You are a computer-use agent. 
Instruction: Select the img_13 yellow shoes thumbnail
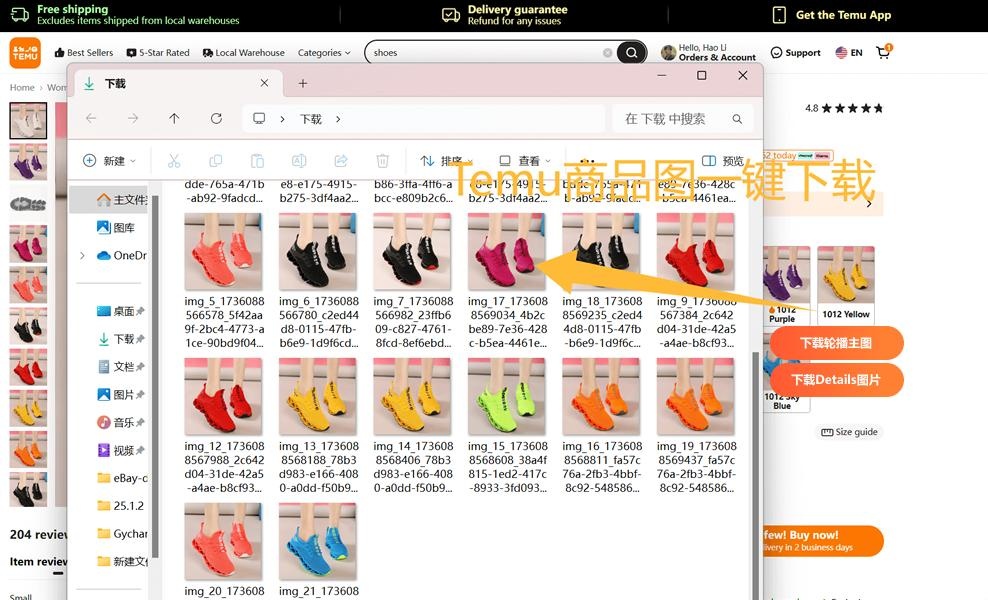[x=318, y=396]
